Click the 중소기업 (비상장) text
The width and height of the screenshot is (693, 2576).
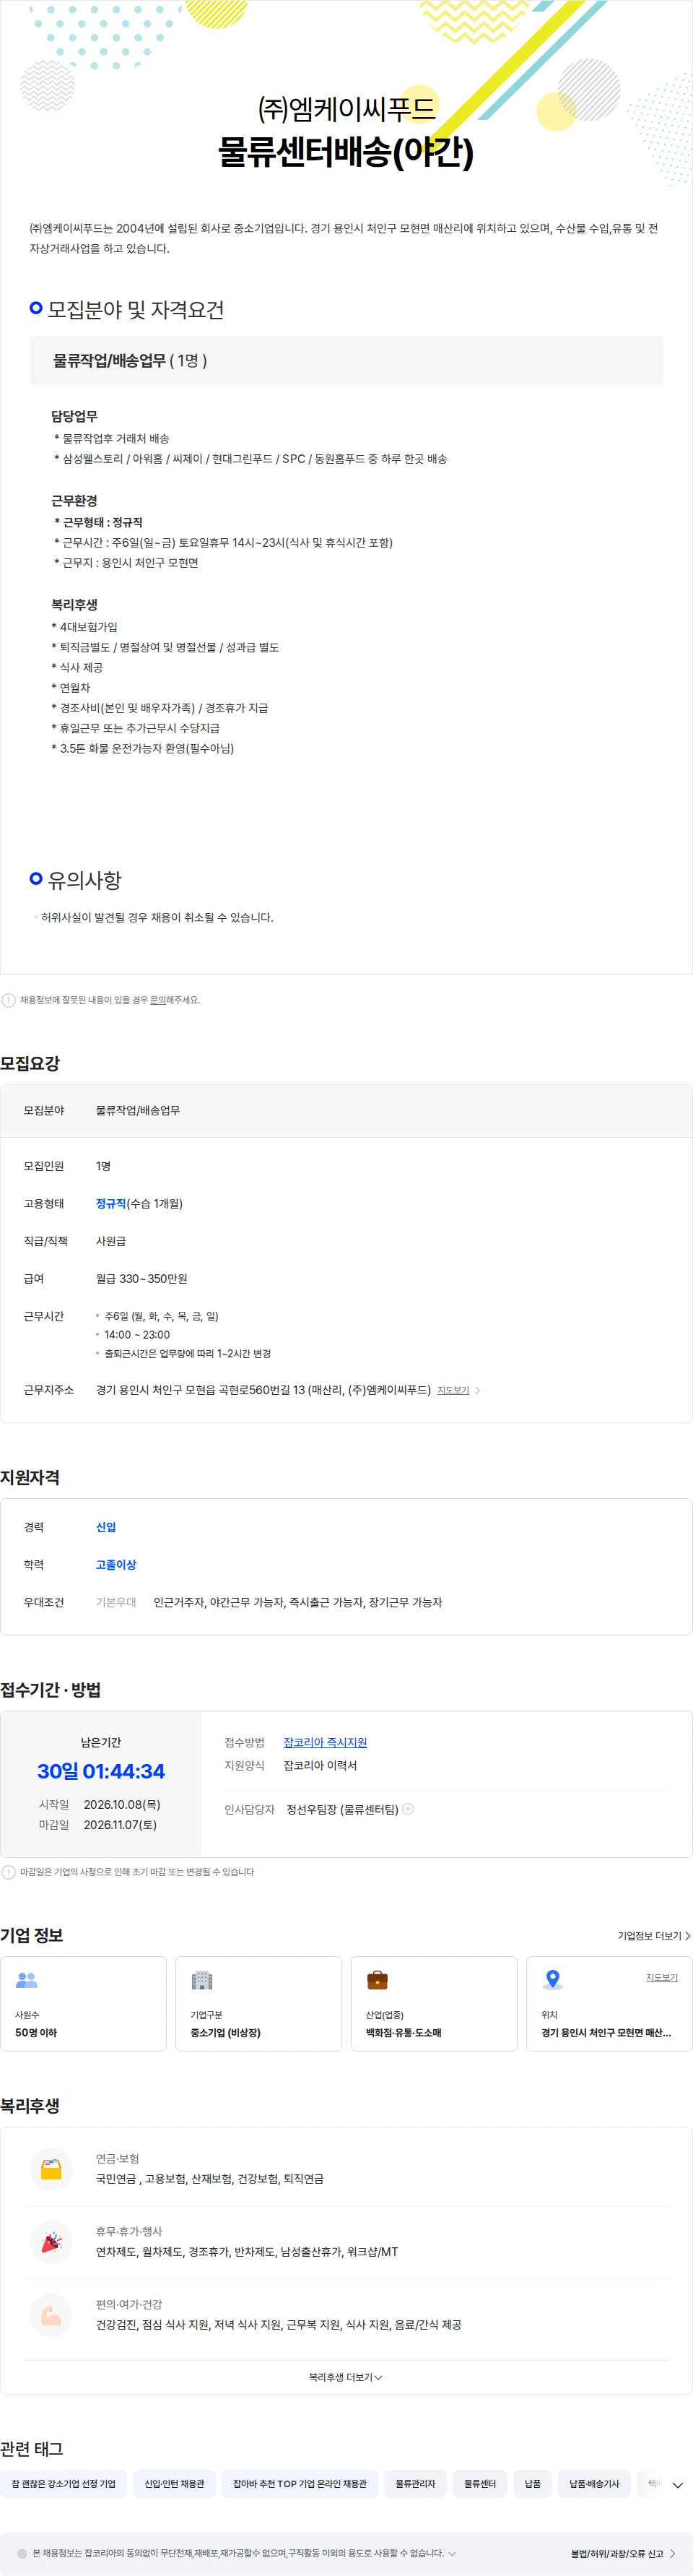tap(226, 2033)
